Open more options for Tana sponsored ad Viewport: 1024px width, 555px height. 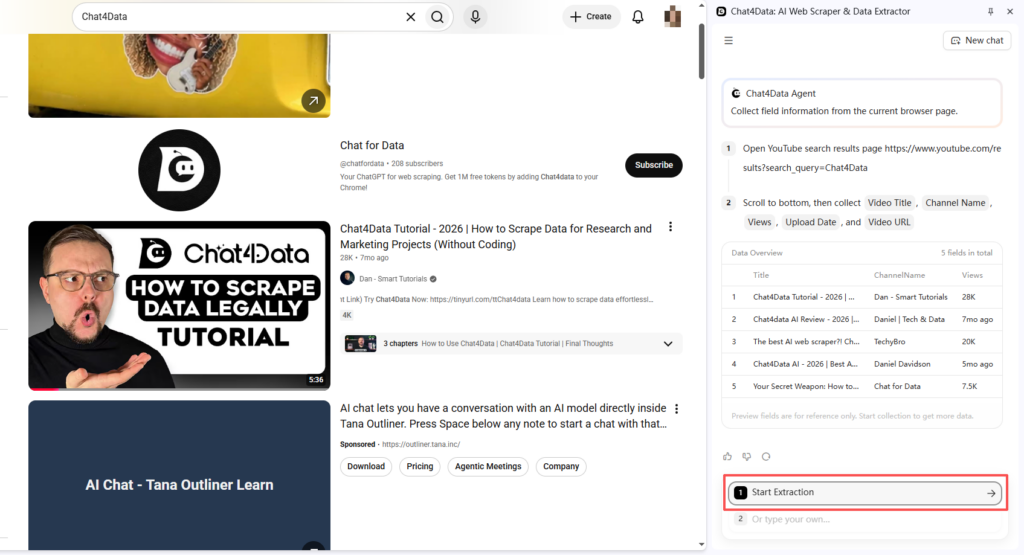(677, 409)
